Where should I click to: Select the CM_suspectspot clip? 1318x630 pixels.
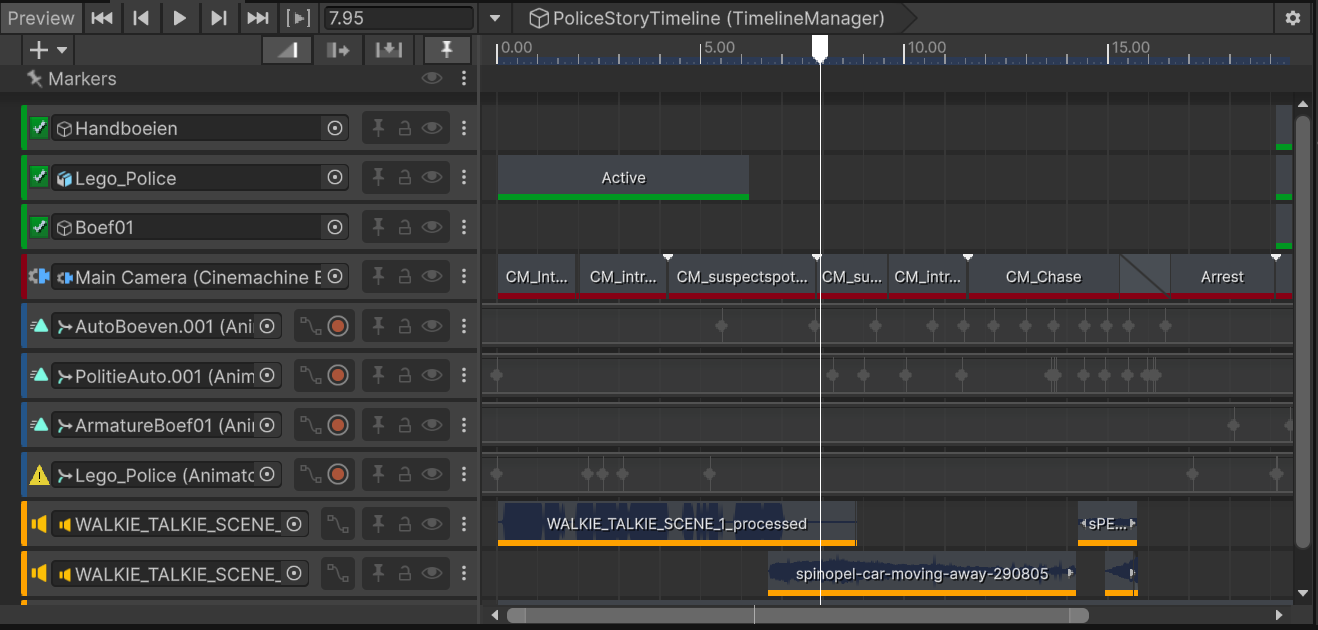click(742, 276)
